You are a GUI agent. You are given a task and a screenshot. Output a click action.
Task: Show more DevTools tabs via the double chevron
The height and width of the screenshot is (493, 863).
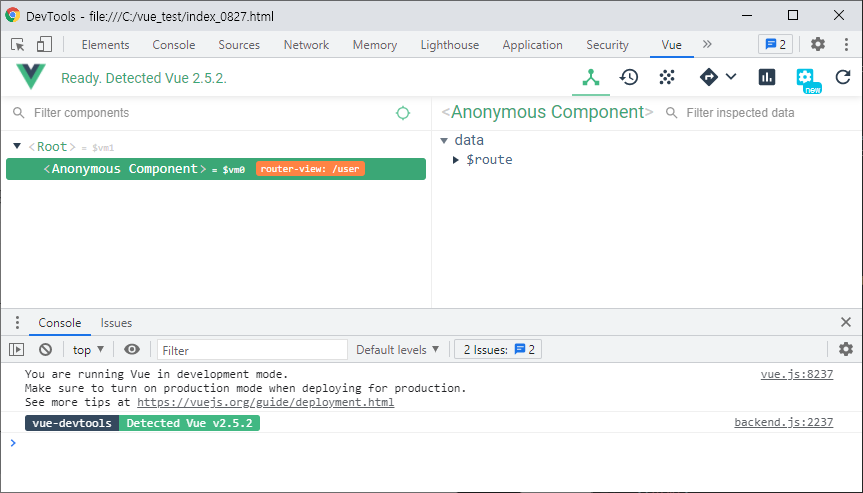[707, 44]
